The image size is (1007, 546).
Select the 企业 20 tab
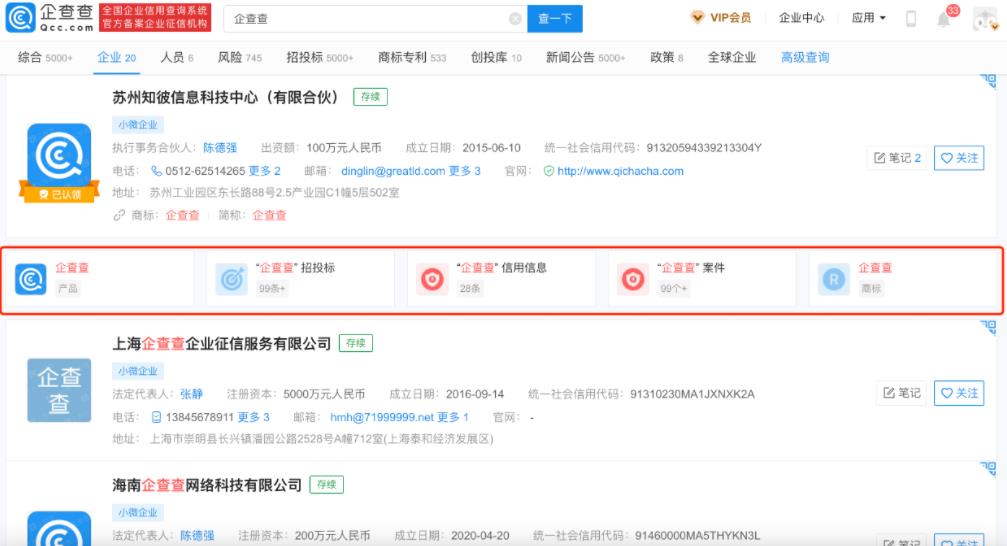click(x=116, y=57)
